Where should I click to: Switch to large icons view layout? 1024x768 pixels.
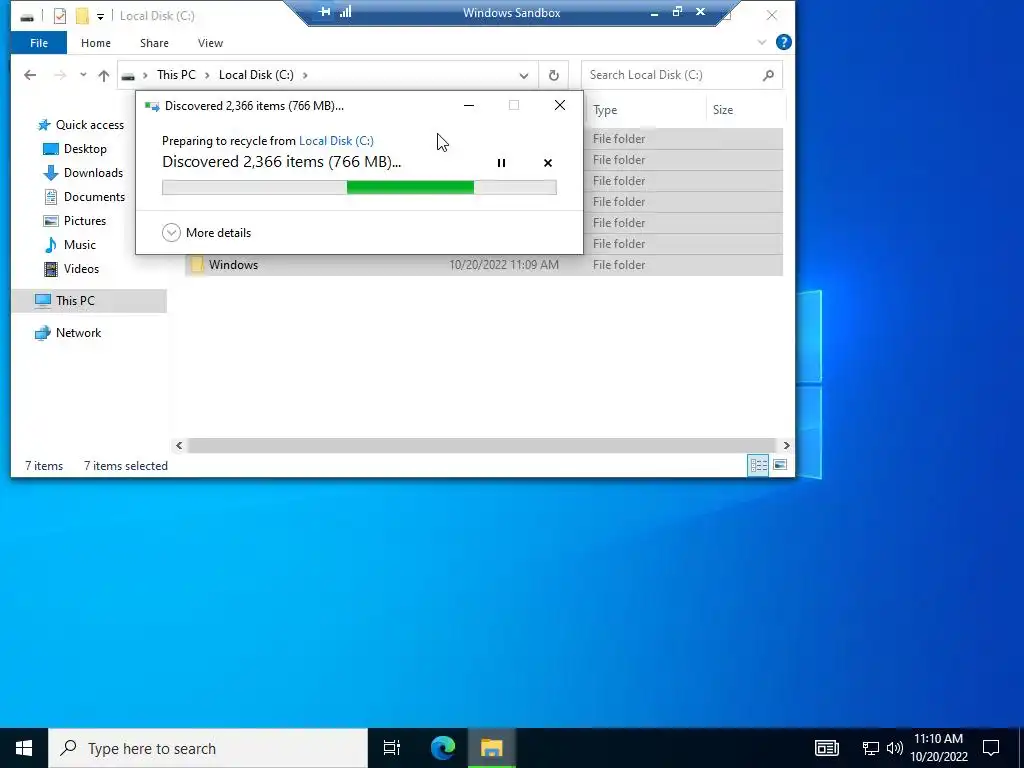pos(780,465)
